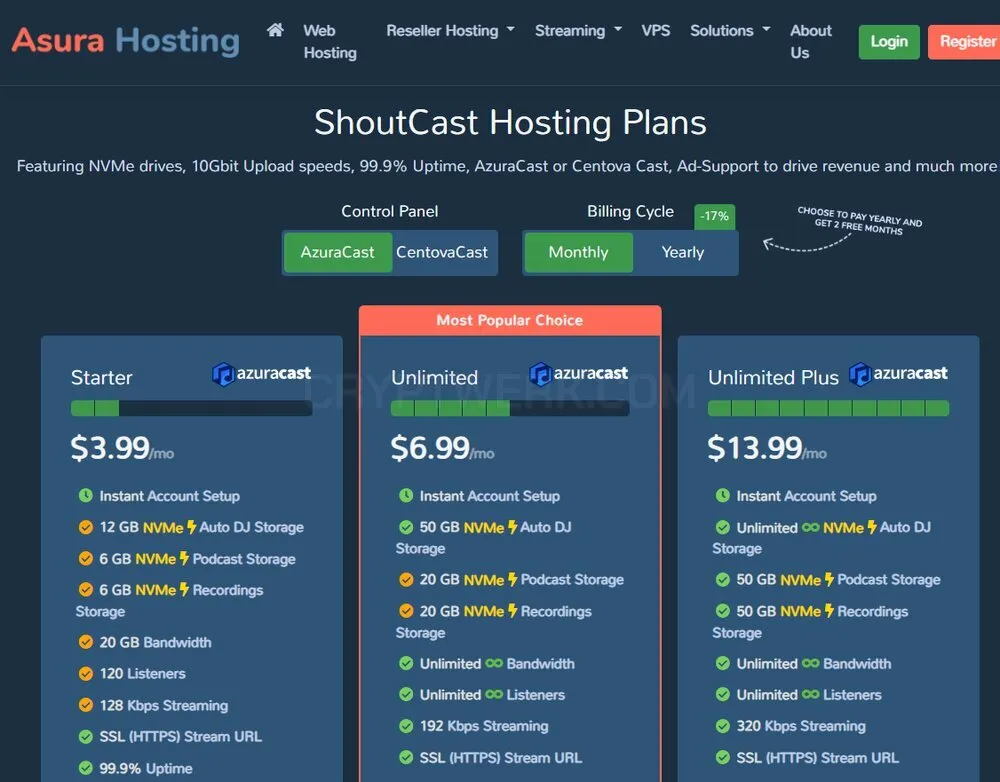Expand the Reseller Hosting dropdown
This screenshot has height=782, width=1000.
tap(450, 31)
